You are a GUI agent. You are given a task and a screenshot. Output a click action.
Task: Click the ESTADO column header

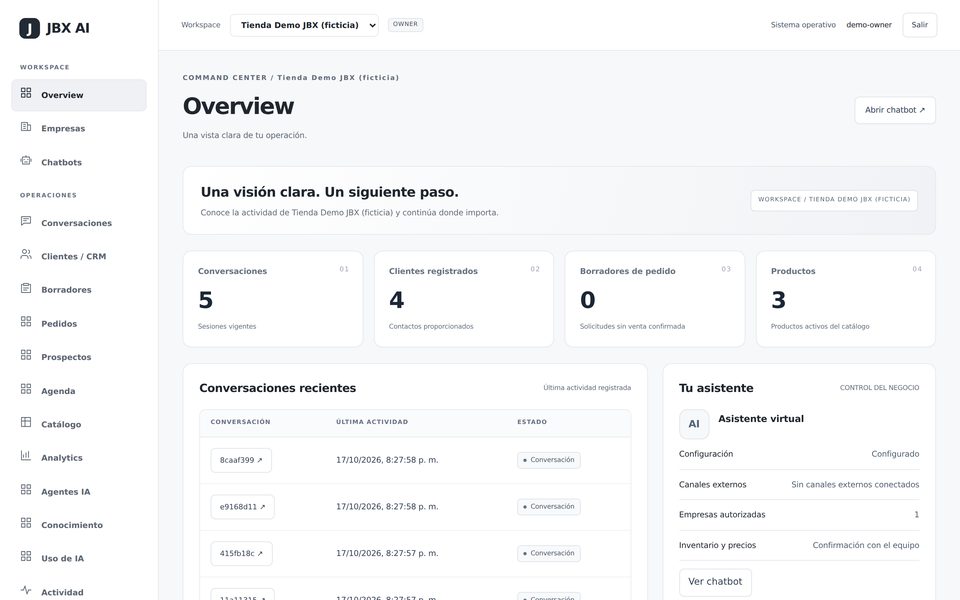532,422
